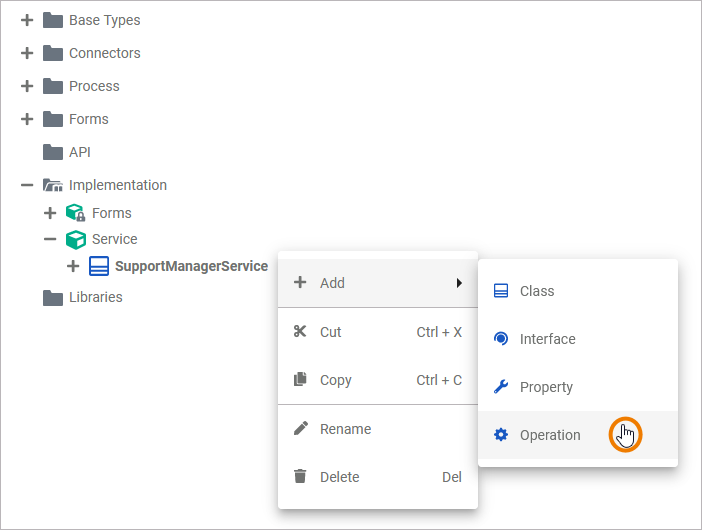Screen dimensions: 702x530
Task: Expand the Base Types folder
Action: click(x=27, y=20)
